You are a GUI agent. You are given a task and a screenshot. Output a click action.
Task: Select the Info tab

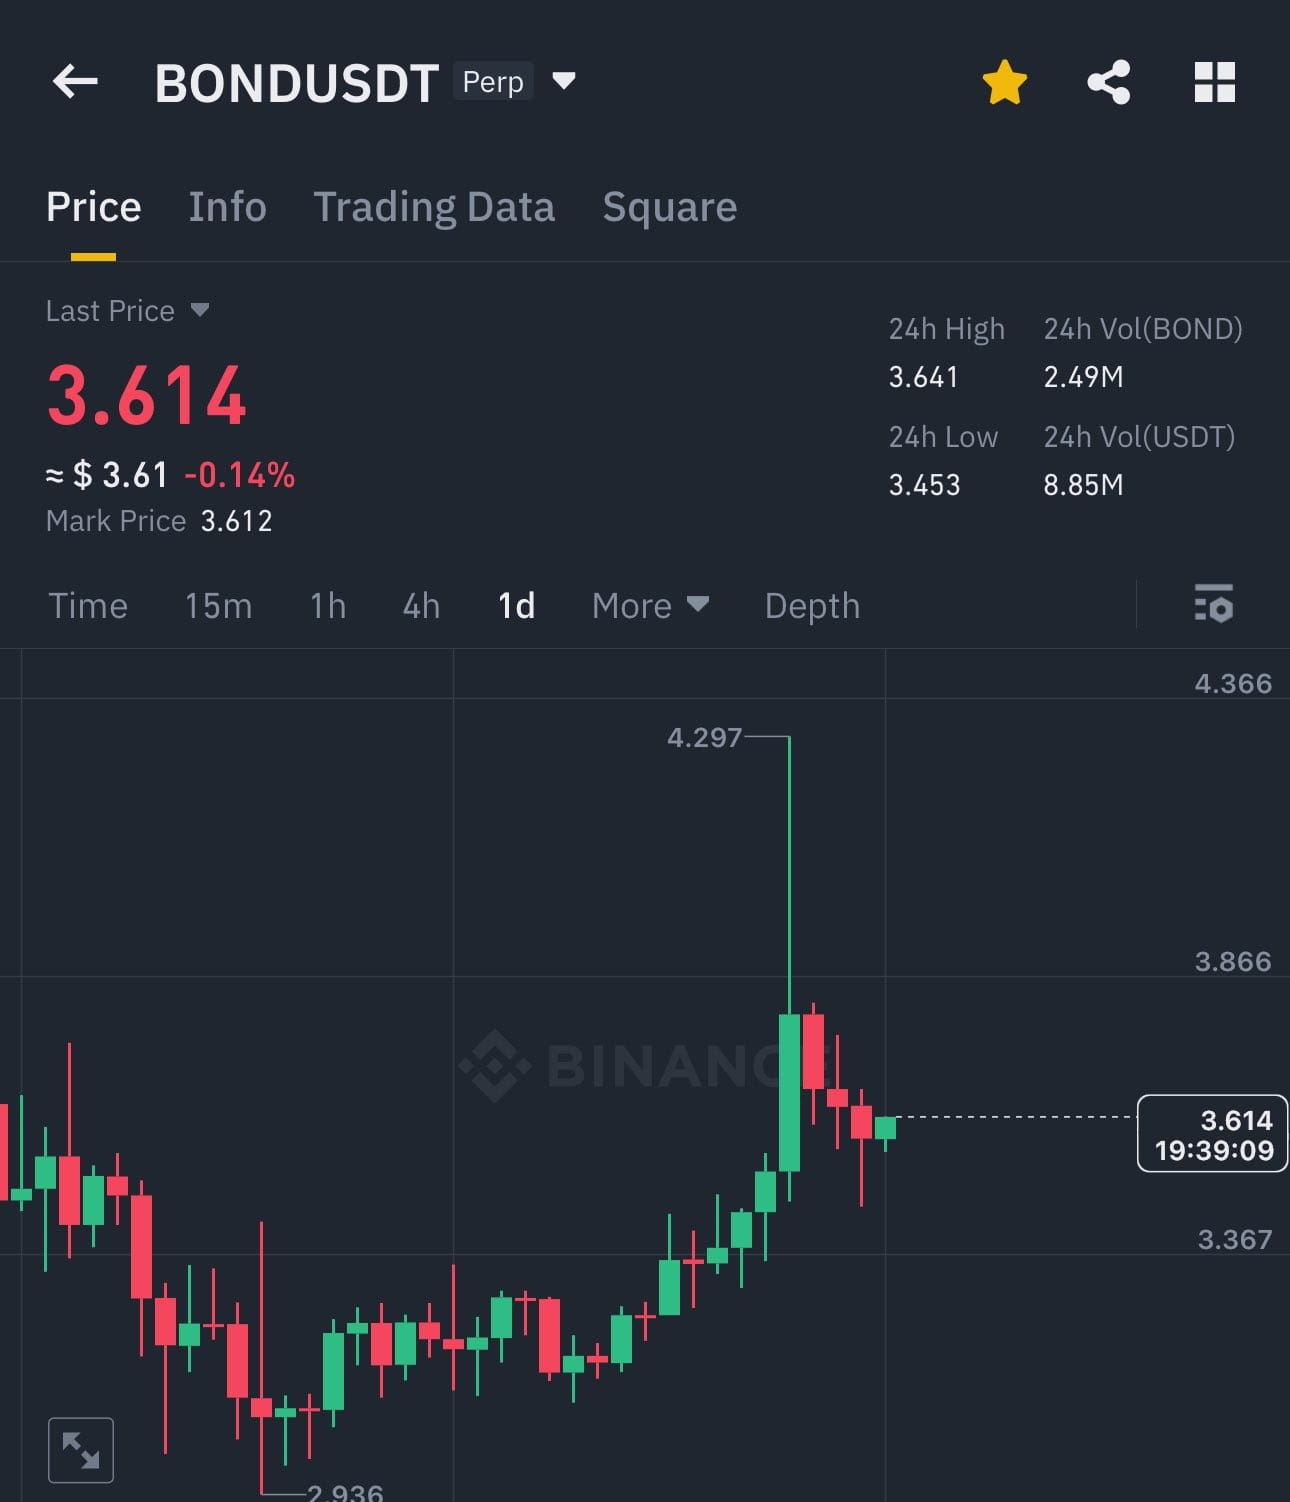pos(227,207)
